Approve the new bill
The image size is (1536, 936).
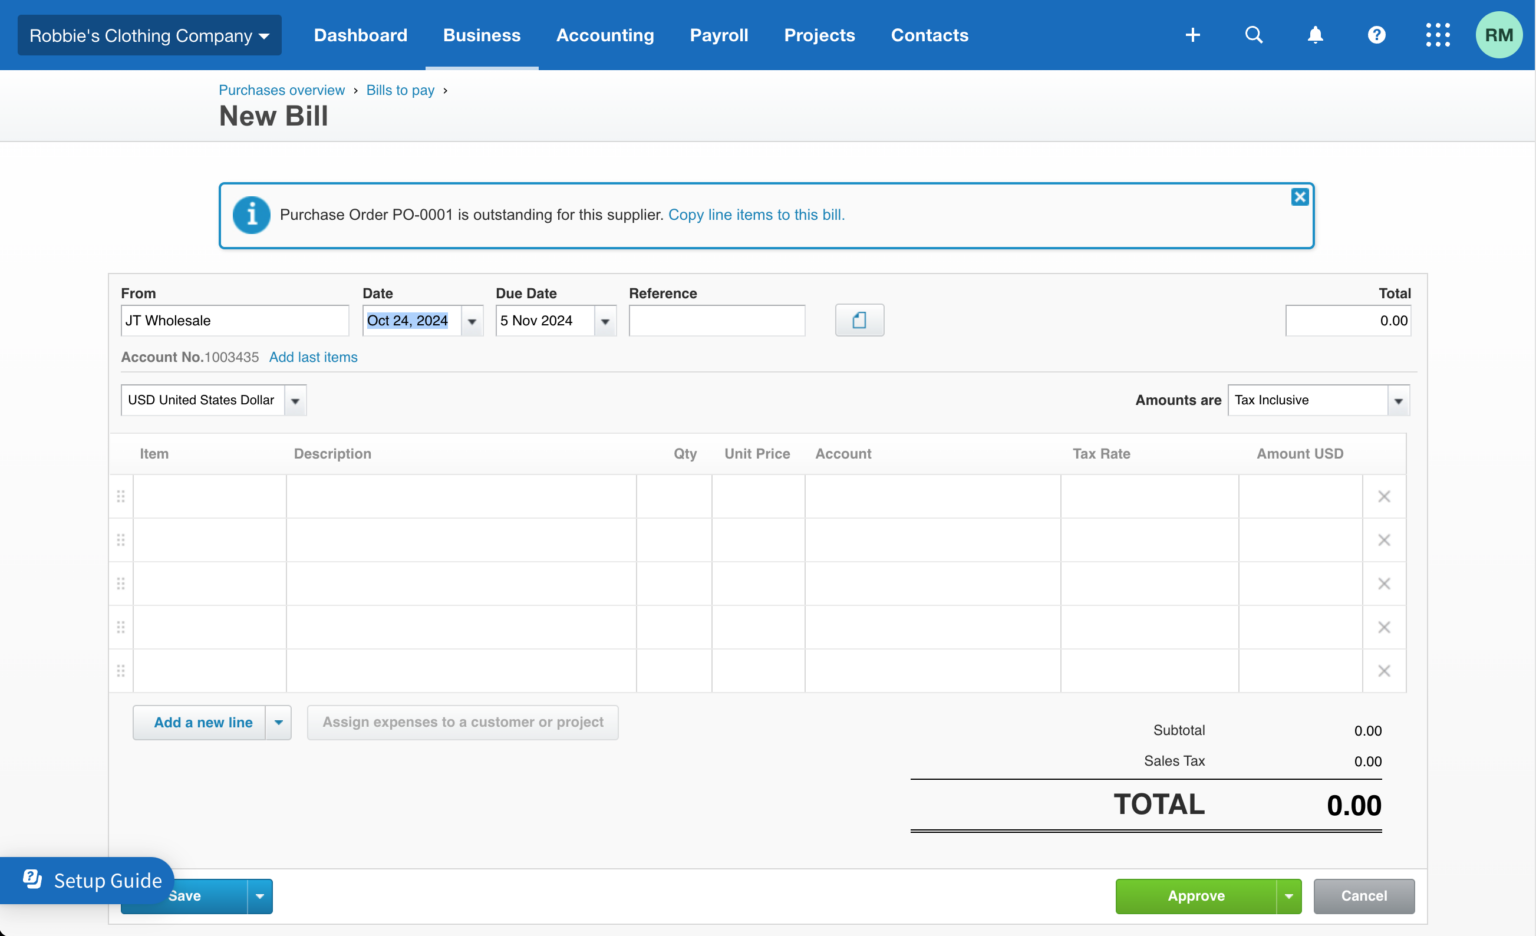point(1195,896)
